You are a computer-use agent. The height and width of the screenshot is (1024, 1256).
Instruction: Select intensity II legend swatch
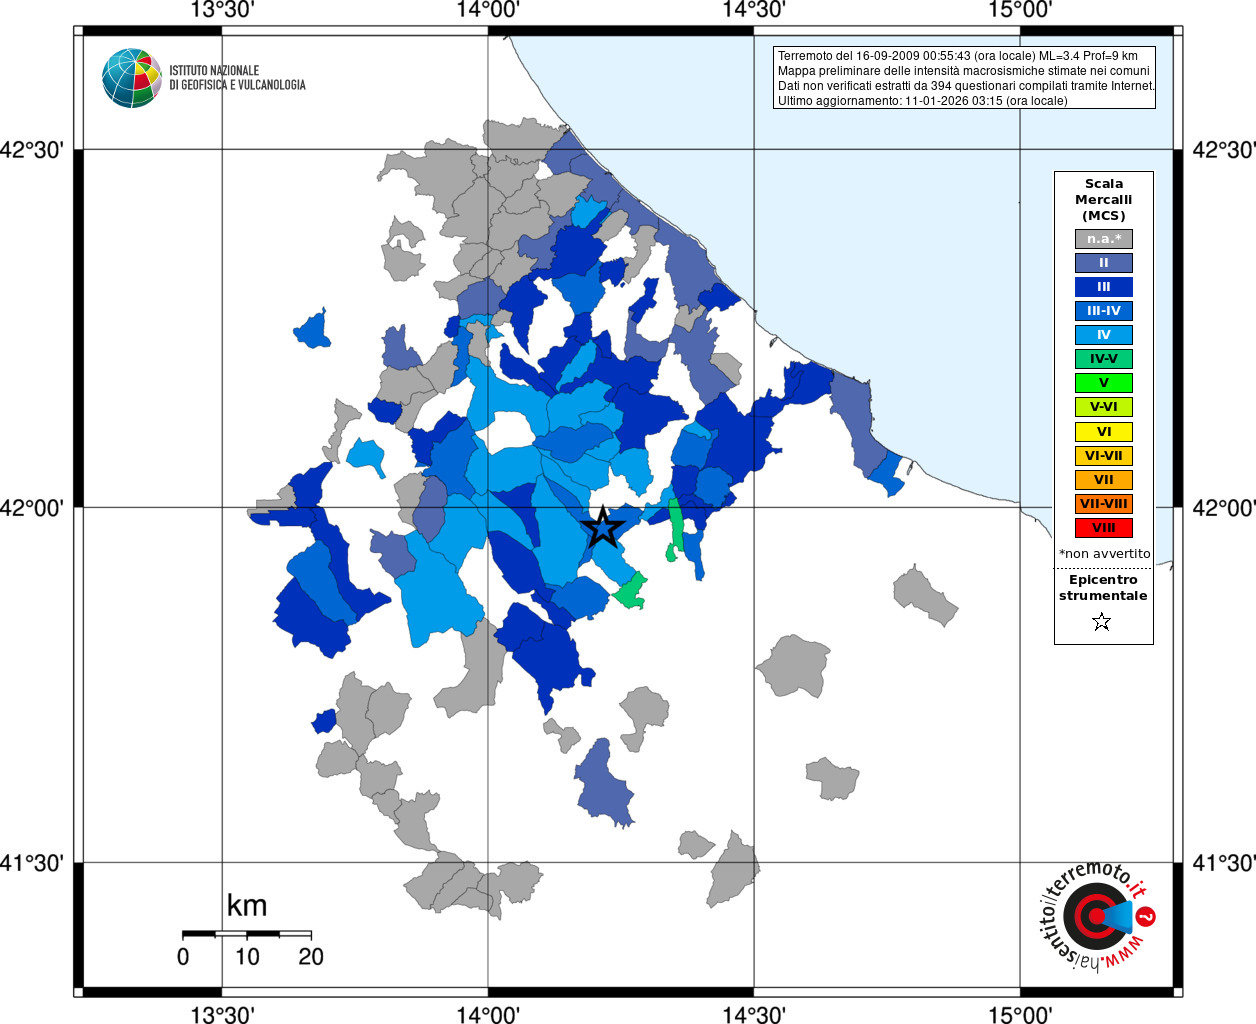pyautogui.click(x=1104, y=263)
